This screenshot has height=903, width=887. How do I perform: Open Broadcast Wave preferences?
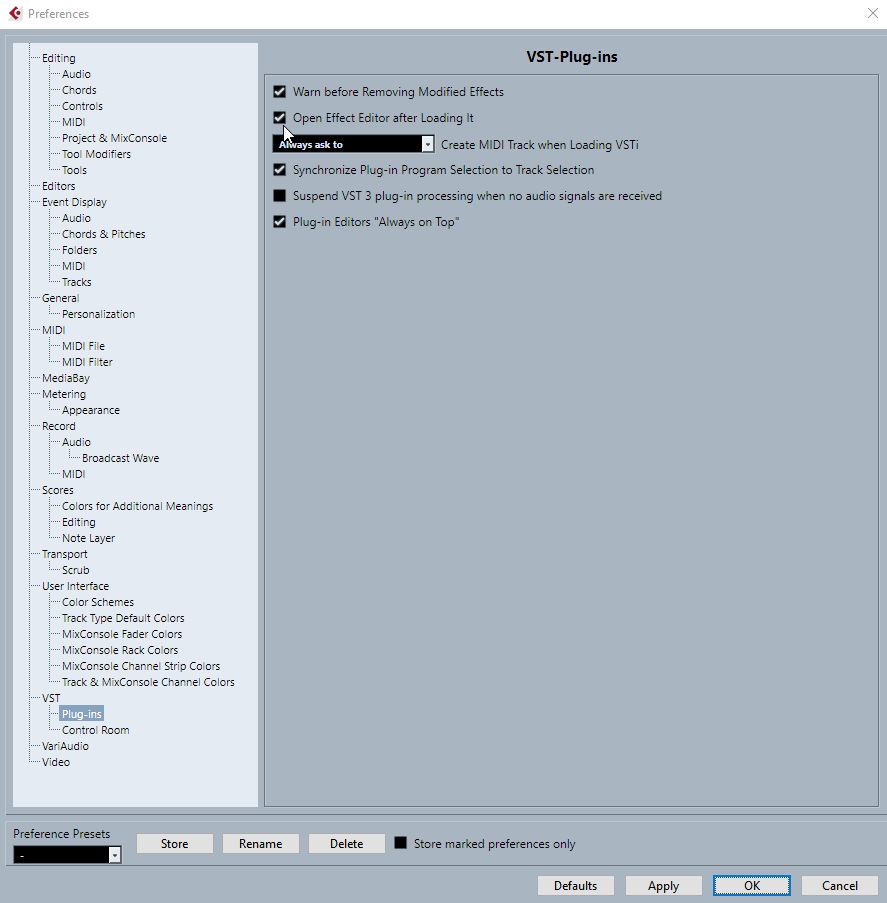tap(120, 458)
